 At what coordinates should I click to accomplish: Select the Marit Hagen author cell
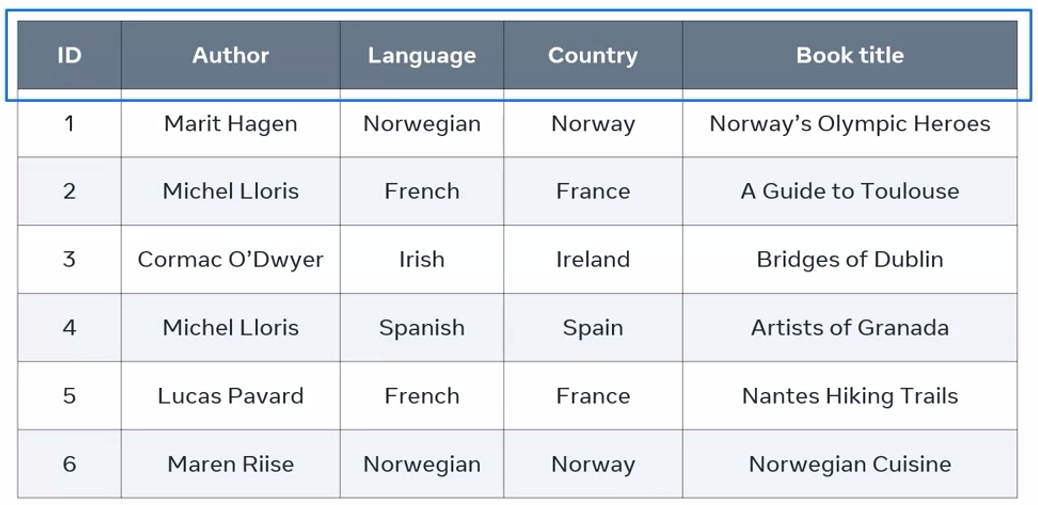(231, 124)
